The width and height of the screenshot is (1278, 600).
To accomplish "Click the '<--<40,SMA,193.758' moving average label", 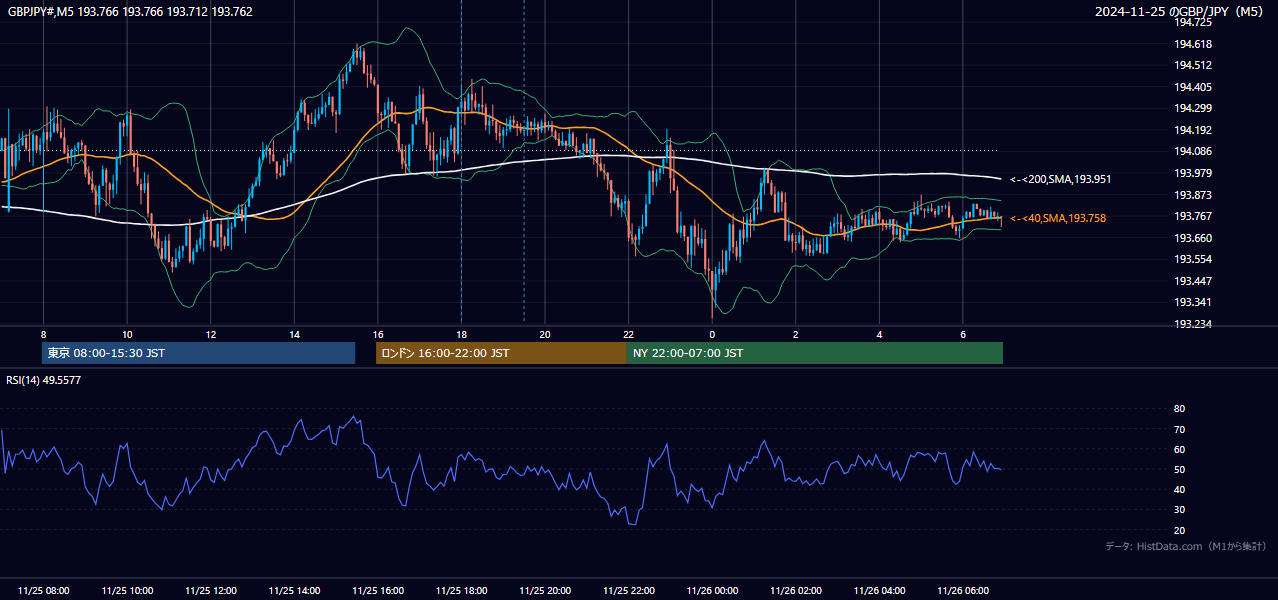I will point(1058,218).
